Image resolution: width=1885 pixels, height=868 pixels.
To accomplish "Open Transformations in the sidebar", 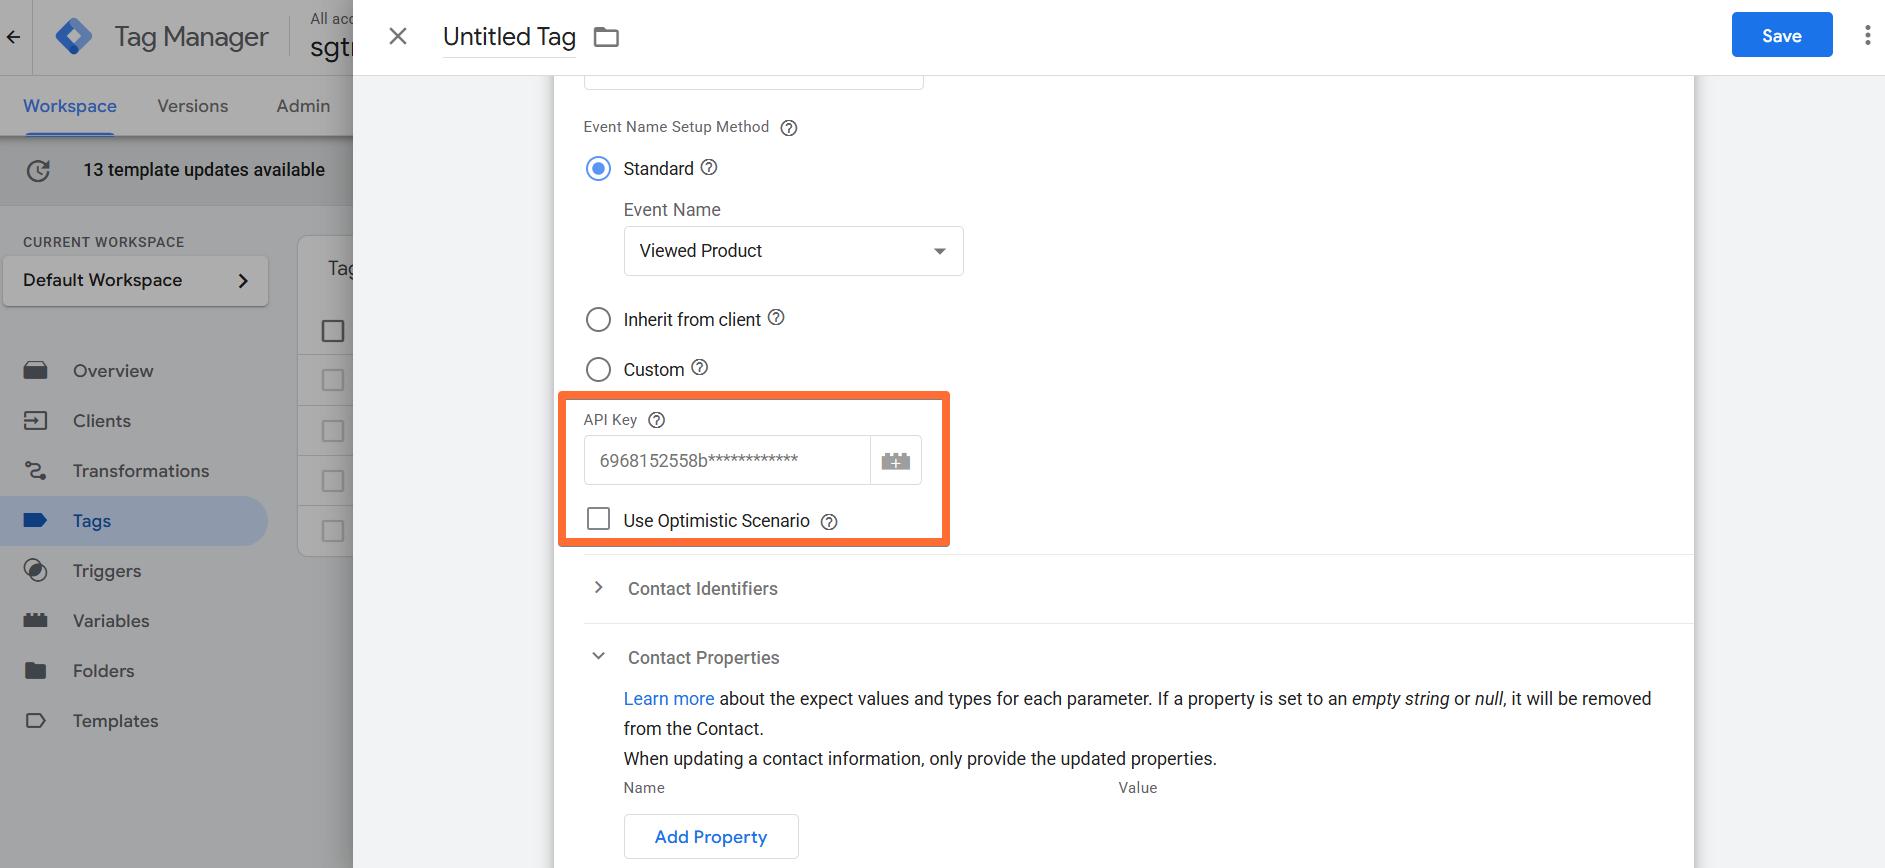I will [x=141, y=471].
